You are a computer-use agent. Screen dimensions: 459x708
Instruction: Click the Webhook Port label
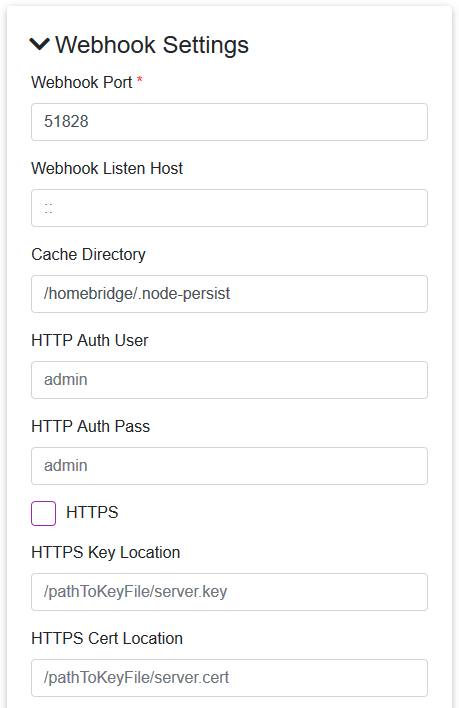pos(82,83)
